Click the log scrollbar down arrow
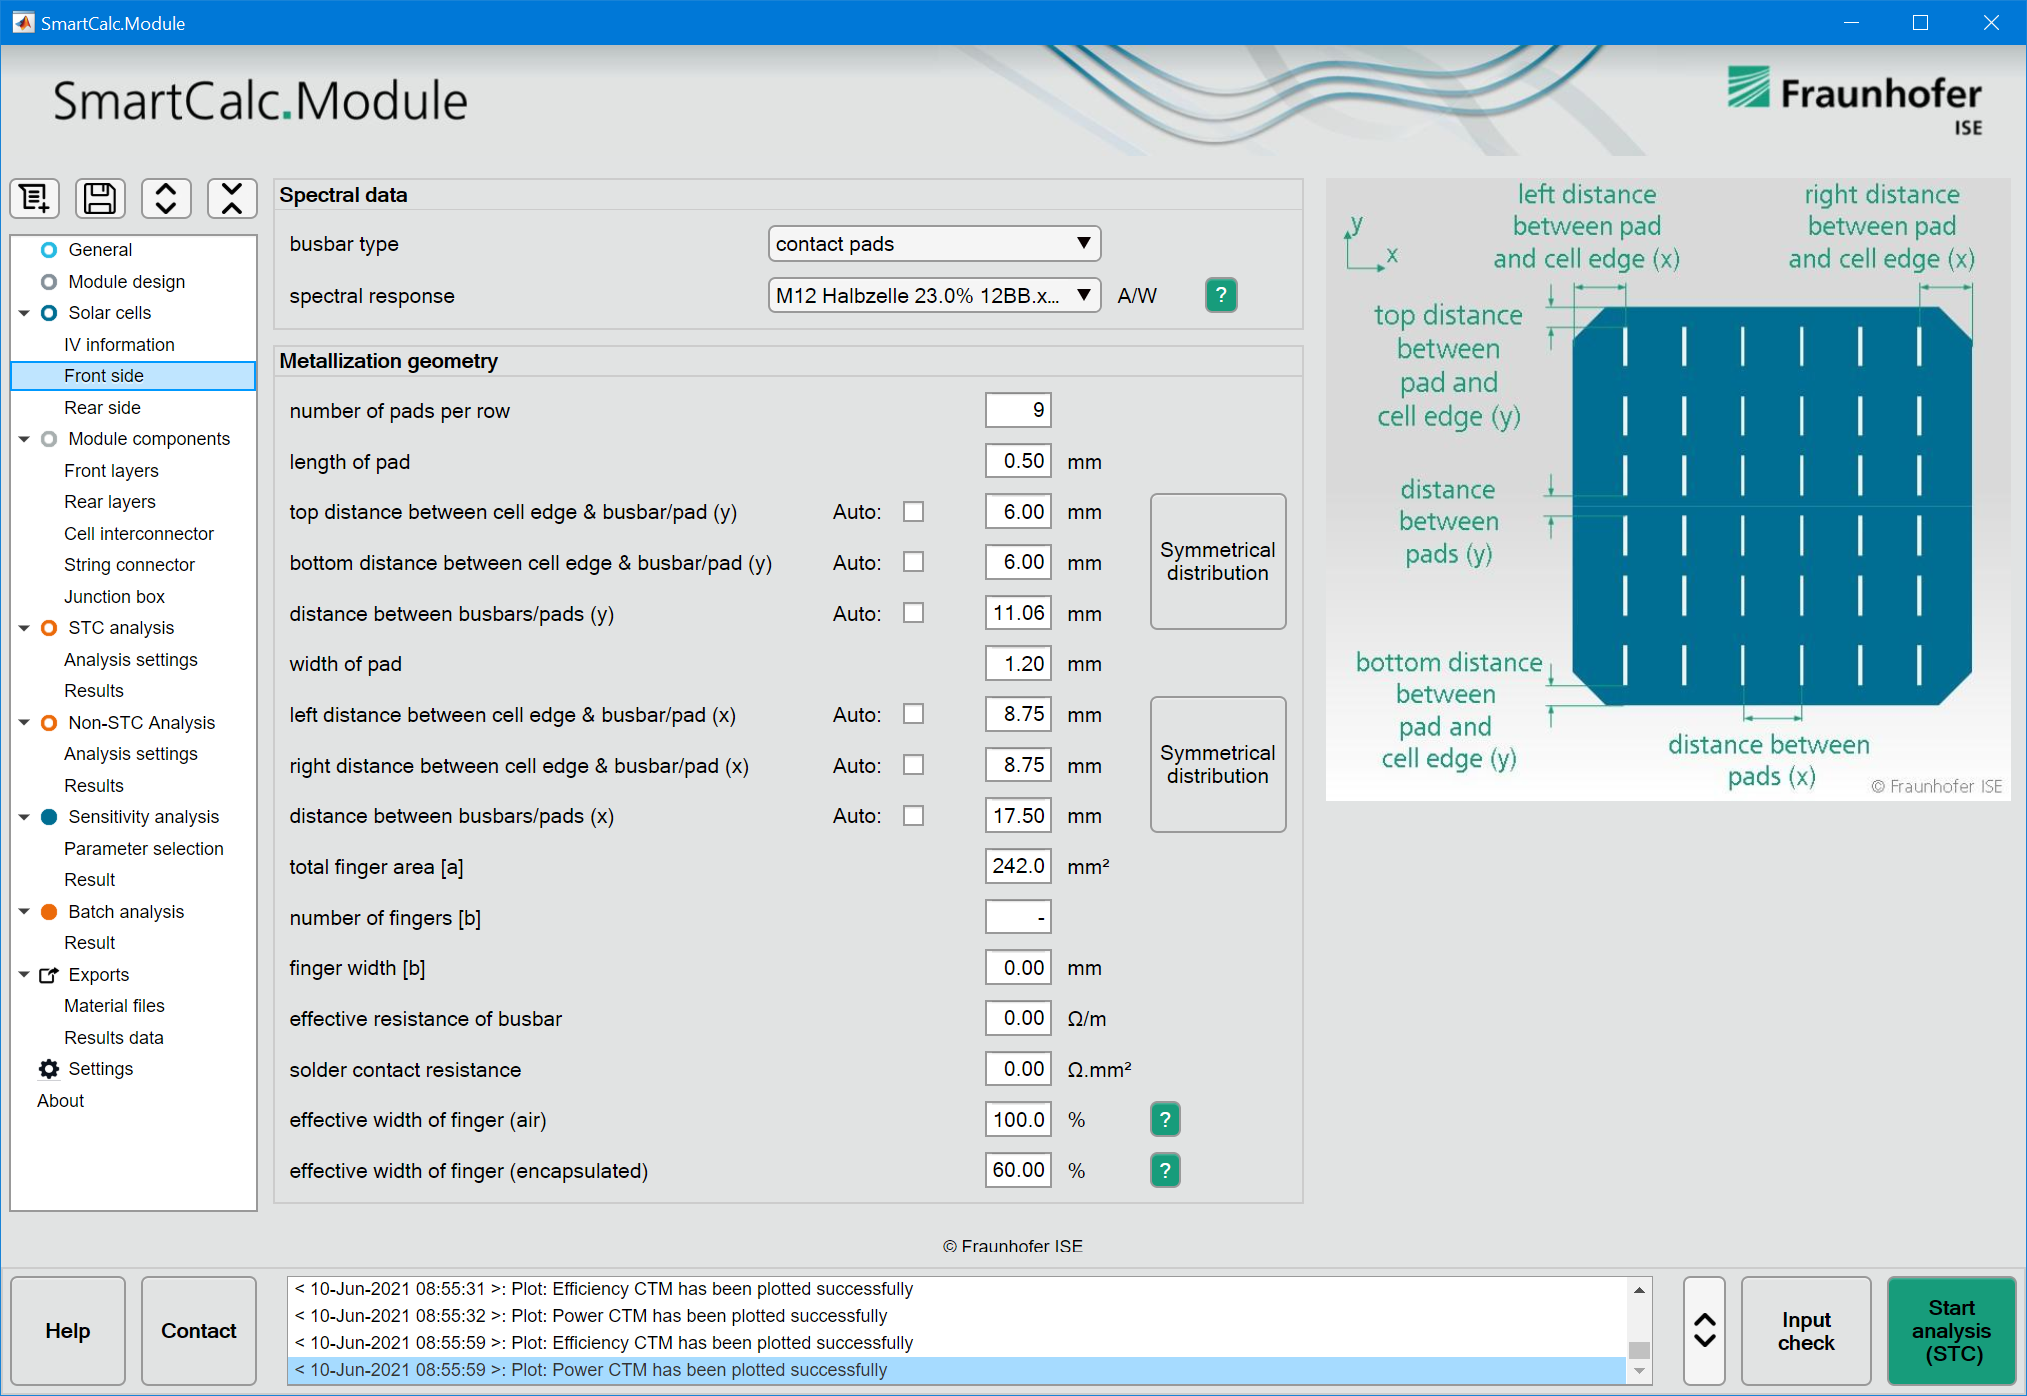Viewport: 2027px width, 1396px height. tap(1639, 1371)
